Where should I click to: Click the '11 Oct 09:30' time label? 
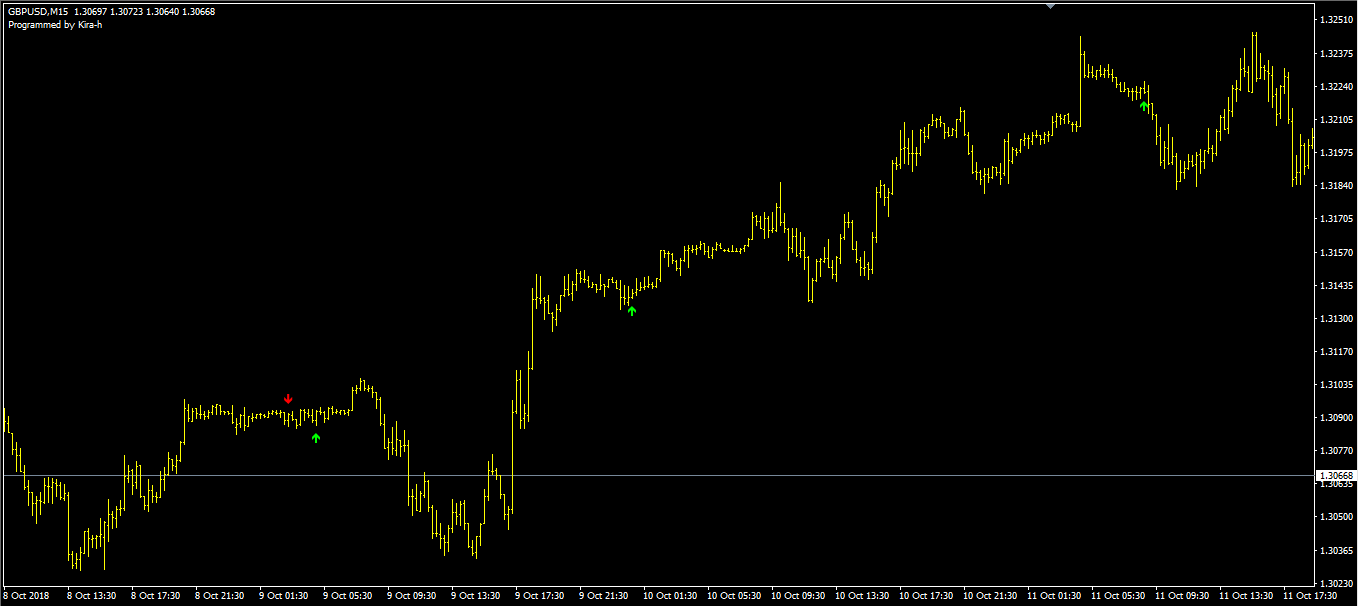click(1180, 596)
